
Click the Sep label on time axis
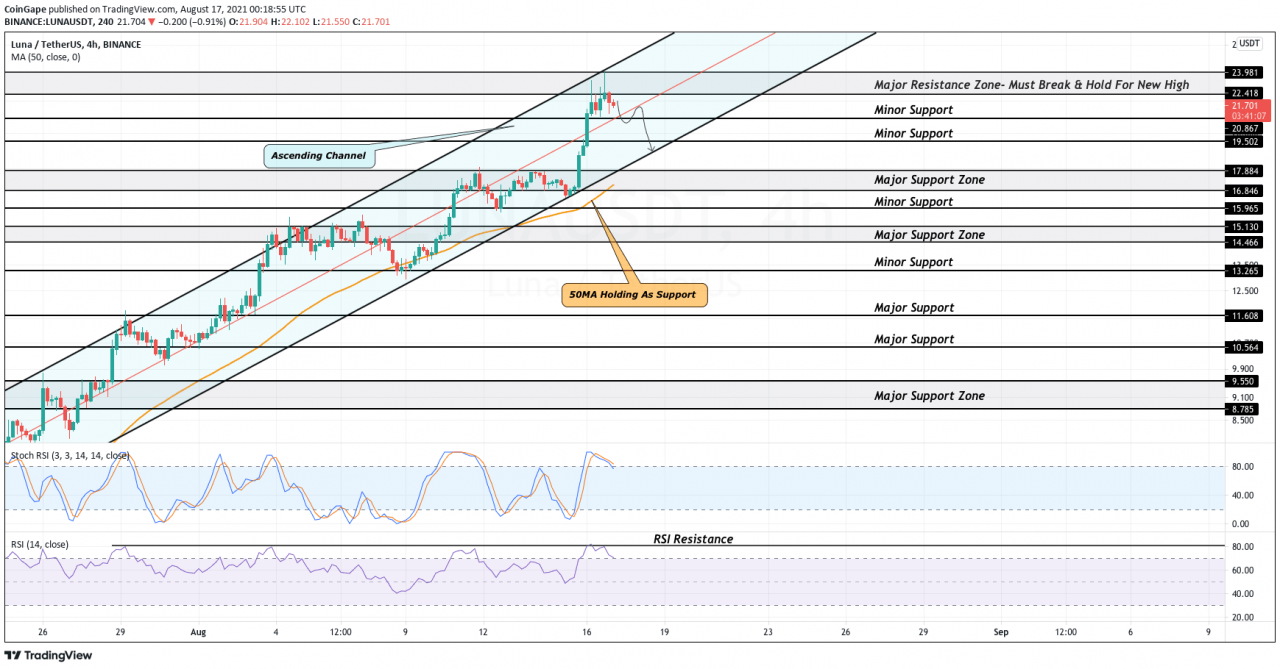999,632
